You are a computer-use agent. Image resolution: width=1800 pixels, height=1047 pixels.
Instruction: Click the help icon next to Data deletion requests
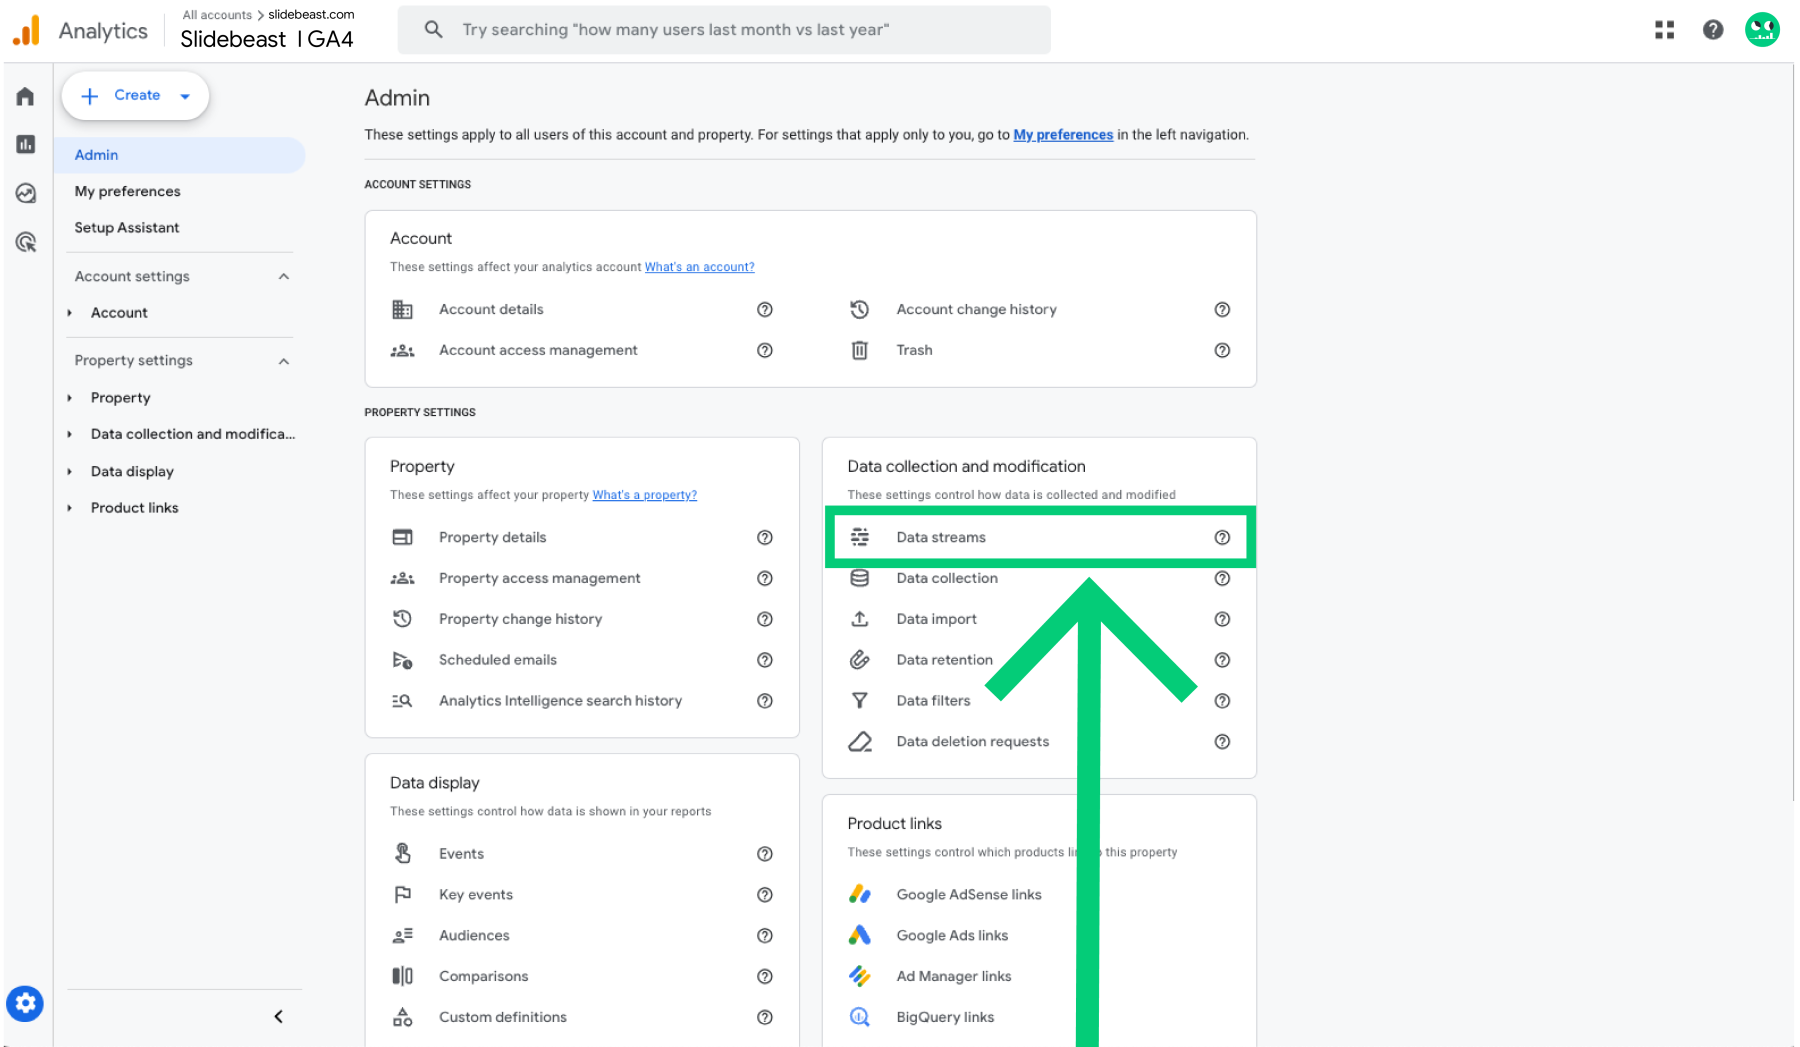click(x=1222, y=742)
